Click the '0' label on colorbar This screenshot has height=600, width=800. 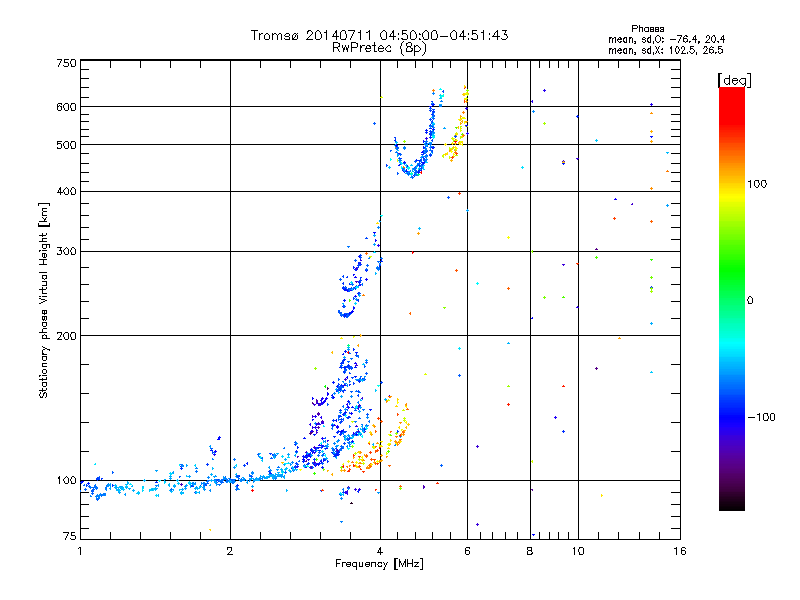tap(750, 300)
